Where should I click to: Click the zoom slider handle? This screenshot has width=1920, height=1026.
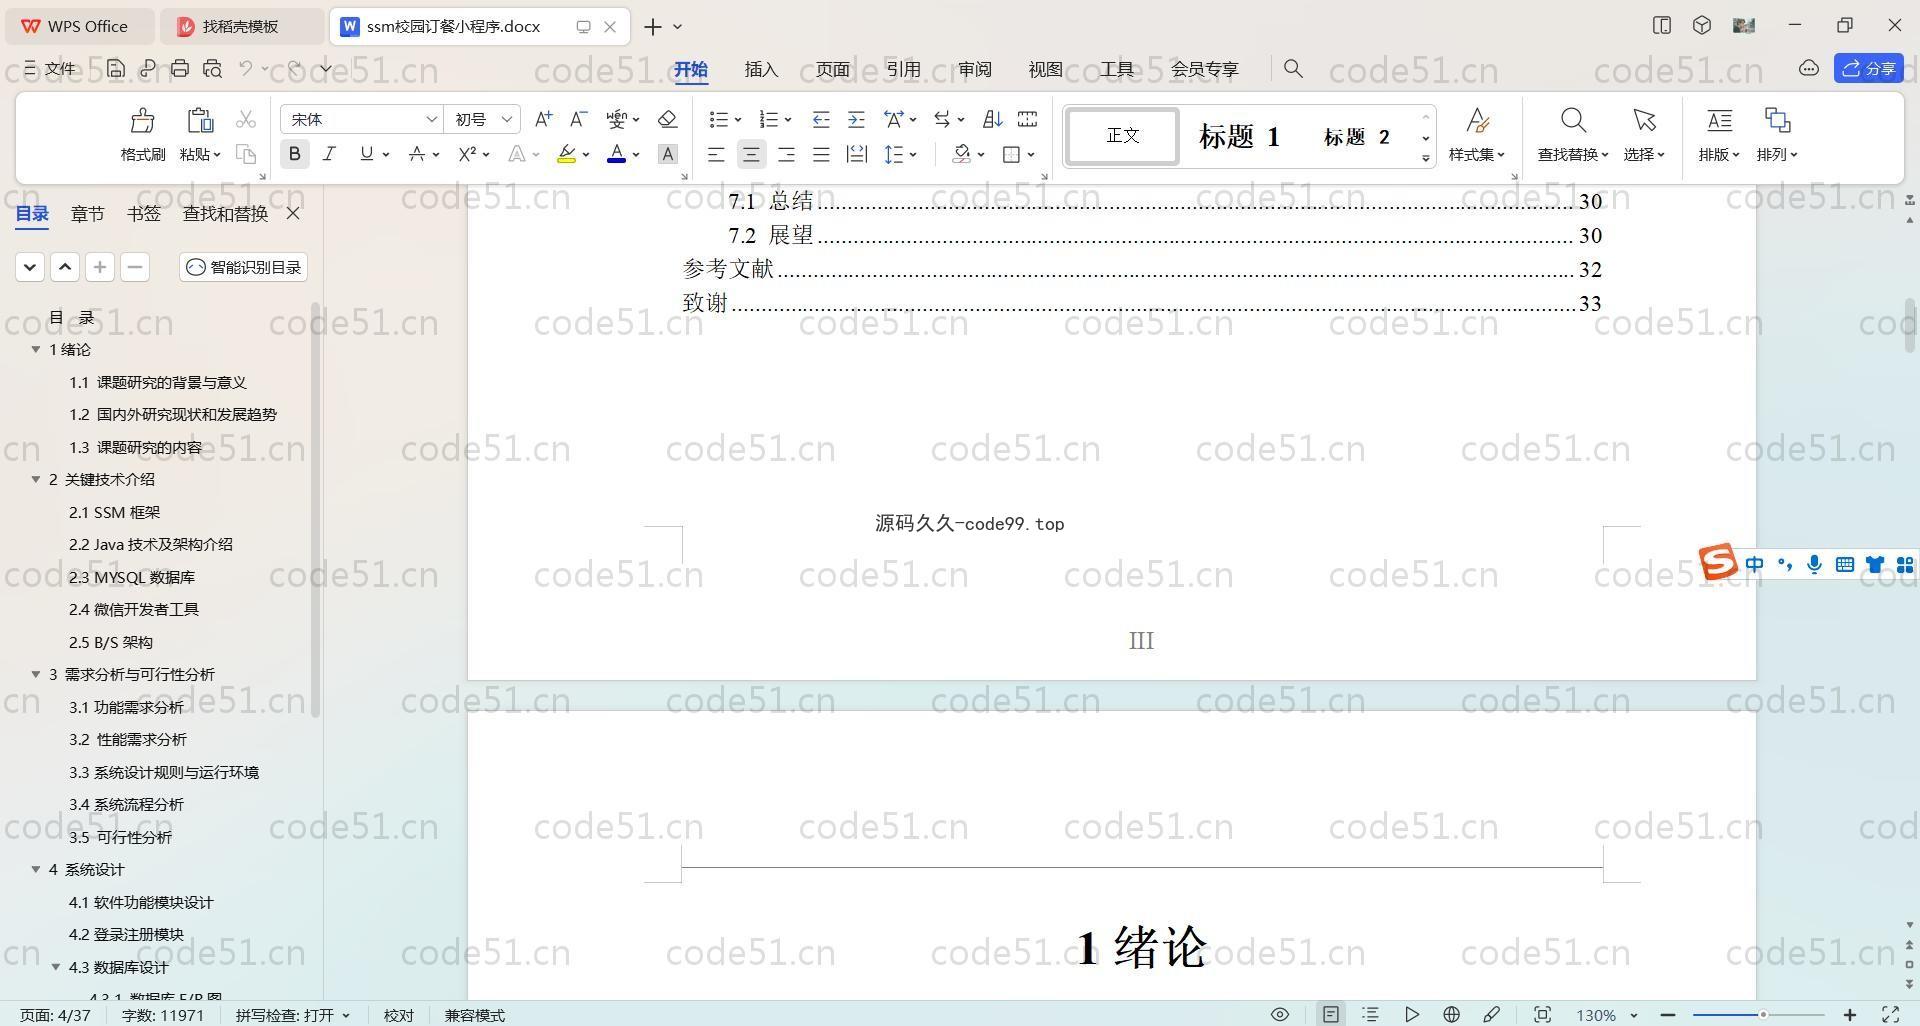coord(1763,1015)
